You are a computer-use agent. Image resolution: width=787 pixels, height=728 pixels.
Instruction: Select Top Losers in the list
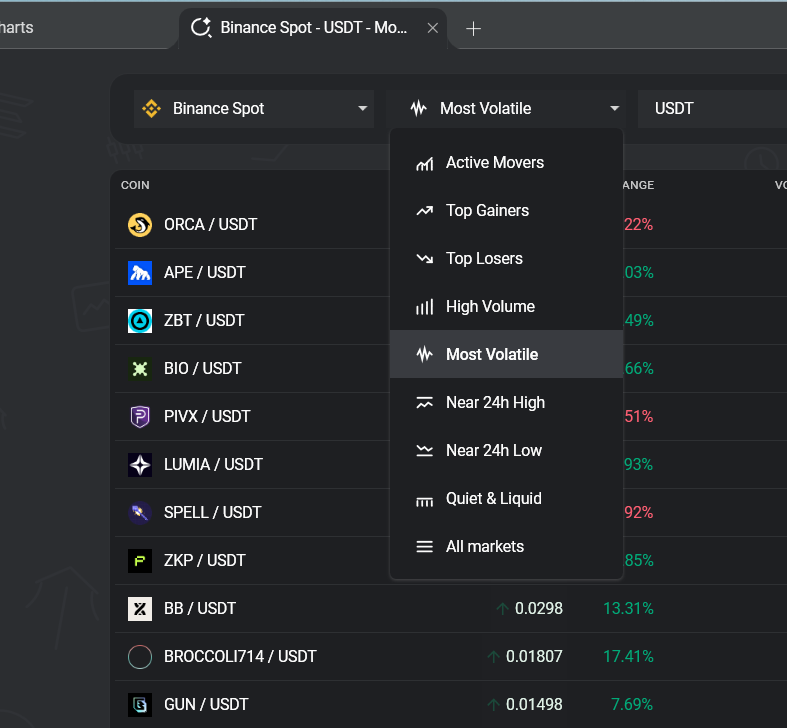point(484,259)
